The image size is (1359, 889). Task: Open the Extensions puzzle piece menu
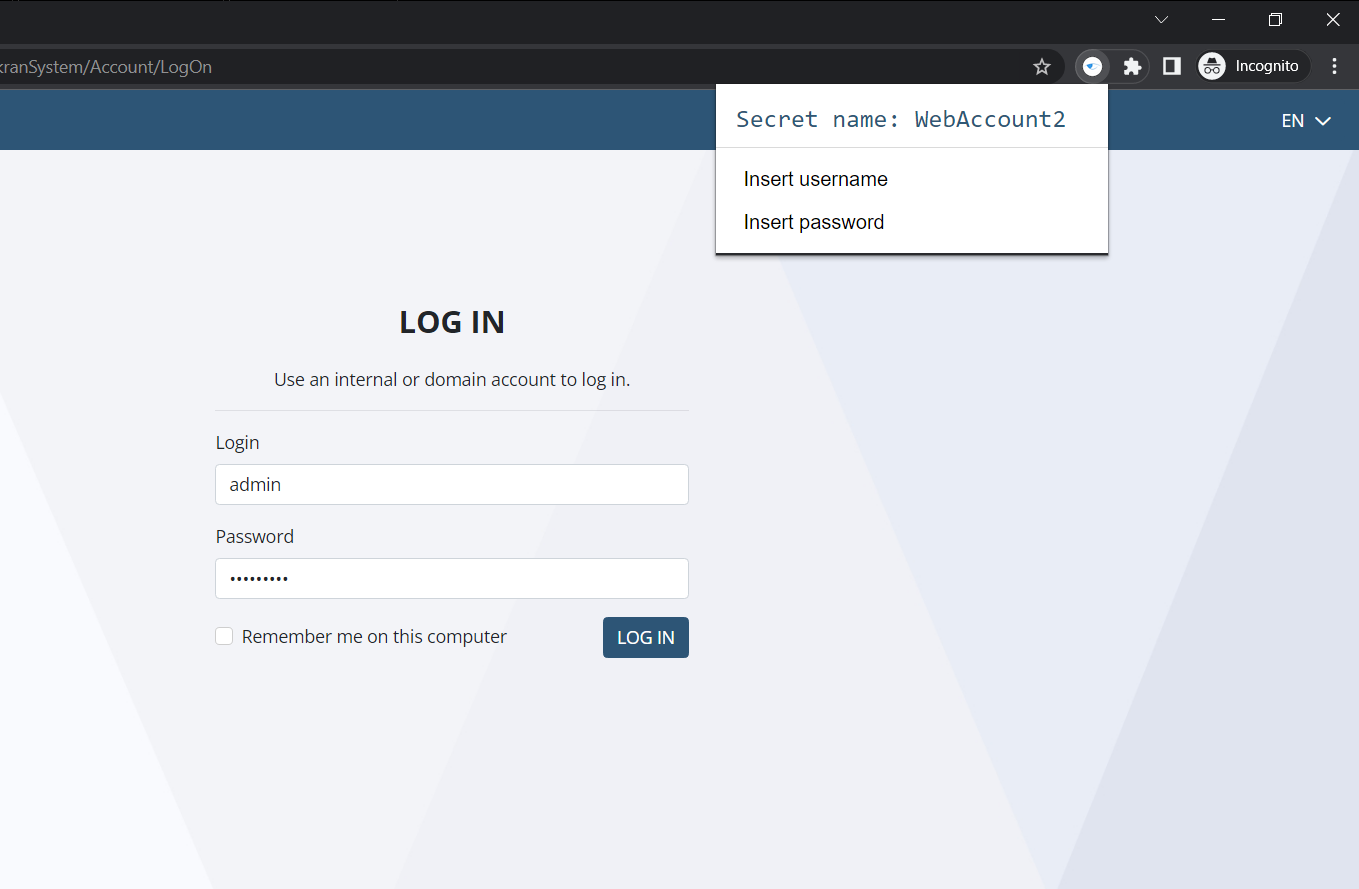click(x=1132, y=67)
